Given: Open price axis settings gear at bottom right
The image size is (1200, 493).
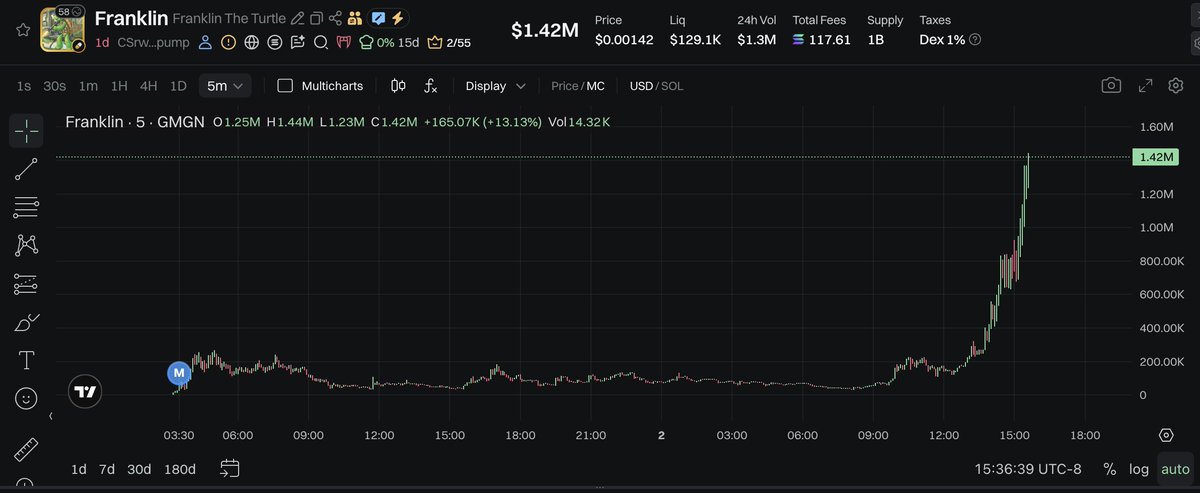Looking at the screenshot, I should tap(1166, 435).
